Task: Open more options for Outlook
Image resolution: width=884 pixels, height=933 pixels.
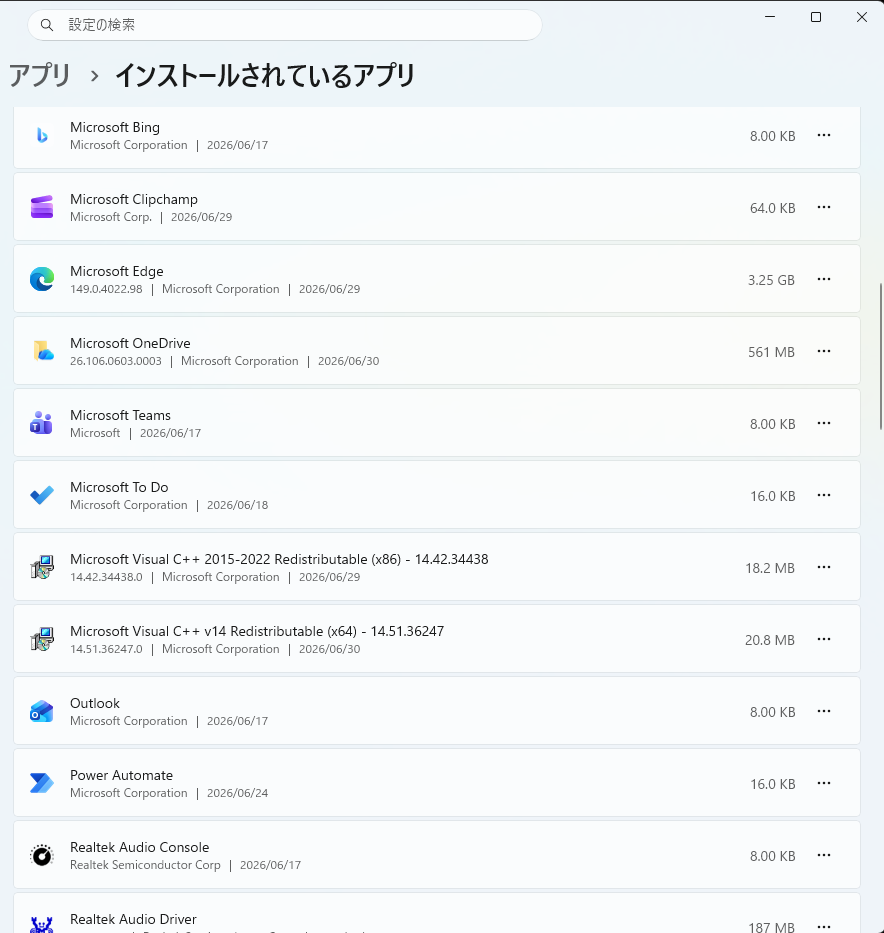Action: pos(824,711)
